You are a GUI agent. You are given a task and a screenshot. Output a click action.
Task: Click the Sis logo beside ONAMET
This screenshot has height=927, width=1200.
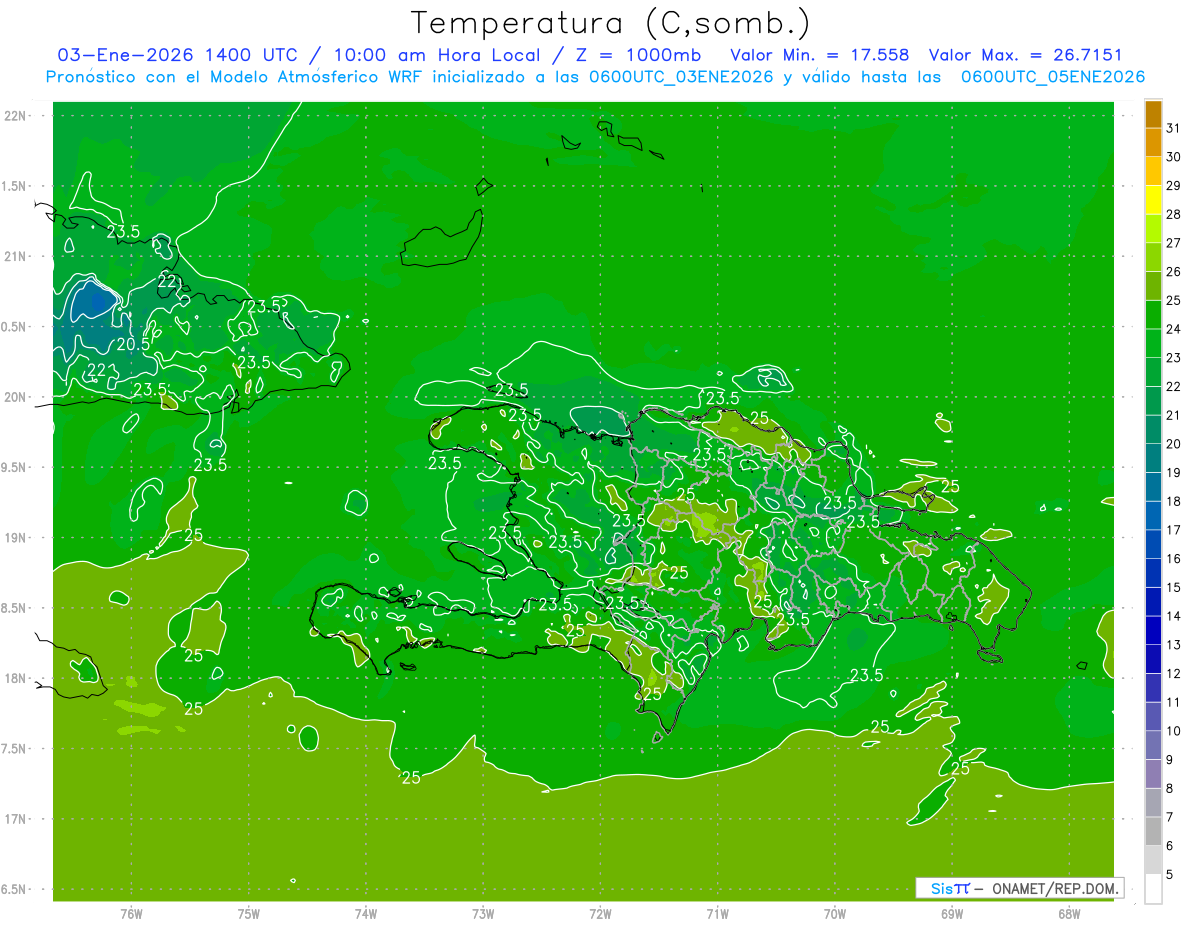pyautogui.click(x=949, y=888)
